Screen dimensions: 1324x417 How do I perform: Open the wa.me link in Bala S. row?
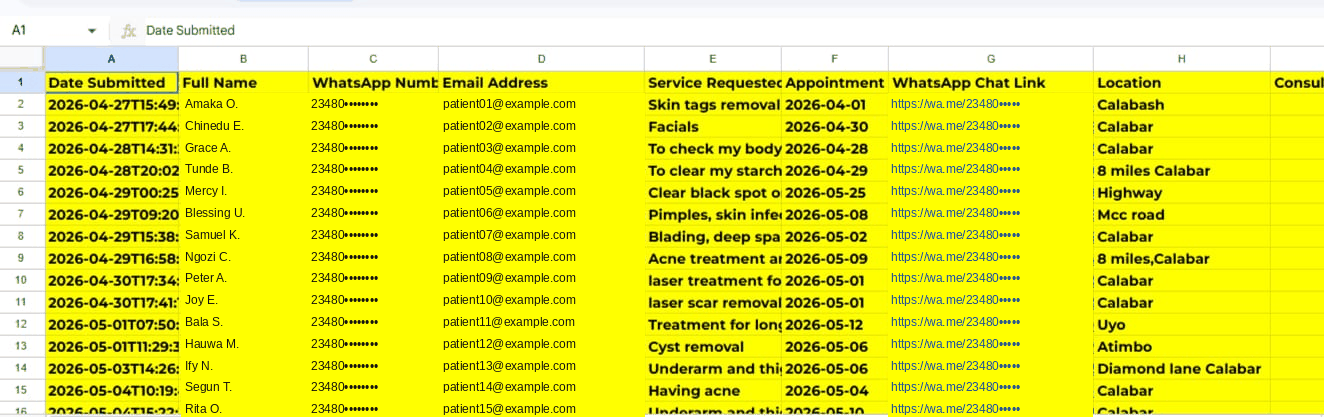coord(955,322)
